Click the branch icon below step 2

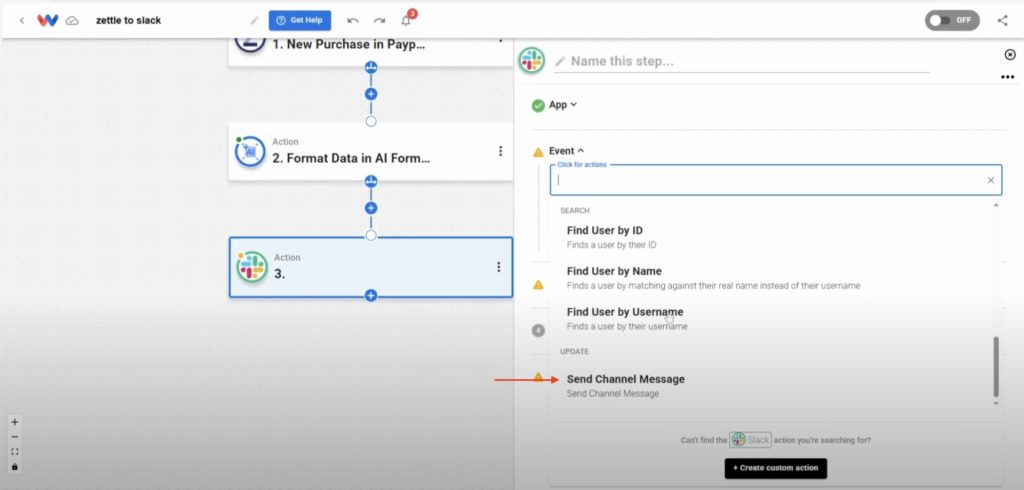(x=371, y=181)
